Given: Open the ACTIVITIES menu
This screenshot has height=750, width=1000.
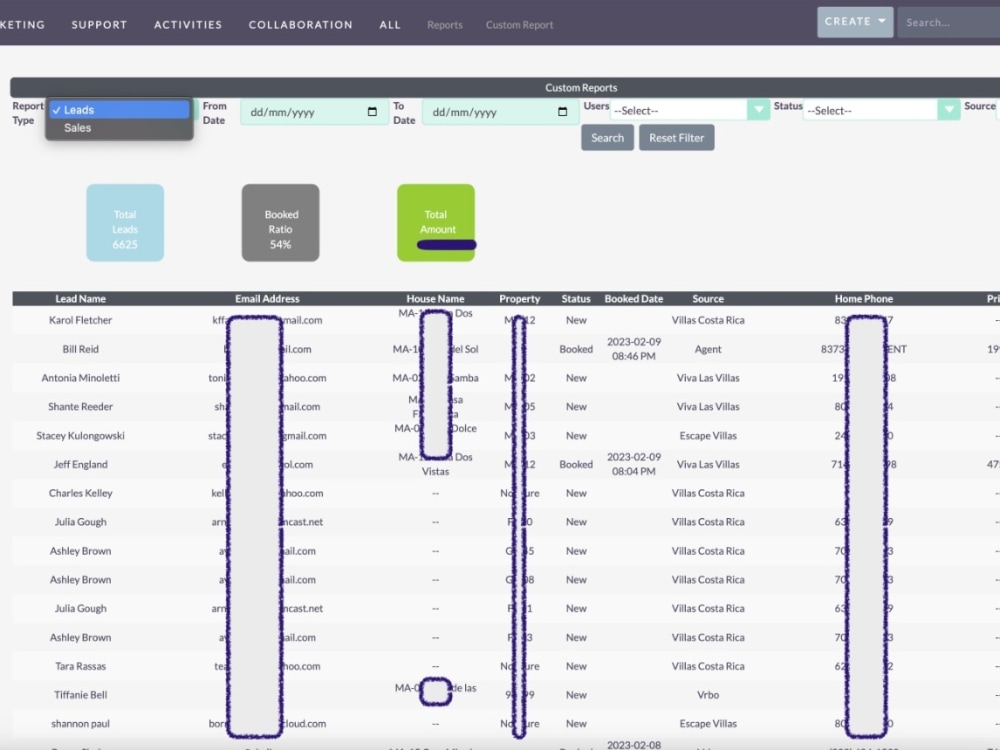Looking at the screenshot, I should [187, 24].
